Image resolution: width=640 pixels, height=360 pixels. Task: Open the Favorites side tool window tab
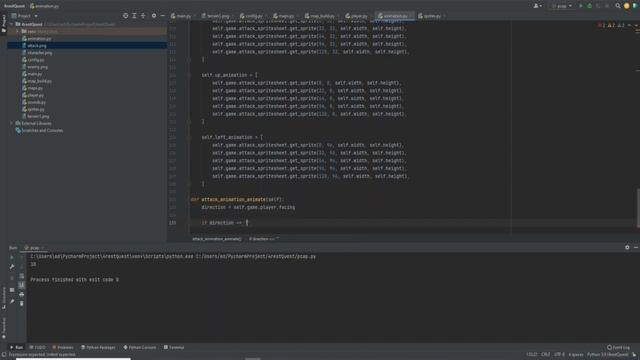click(4, 328)
